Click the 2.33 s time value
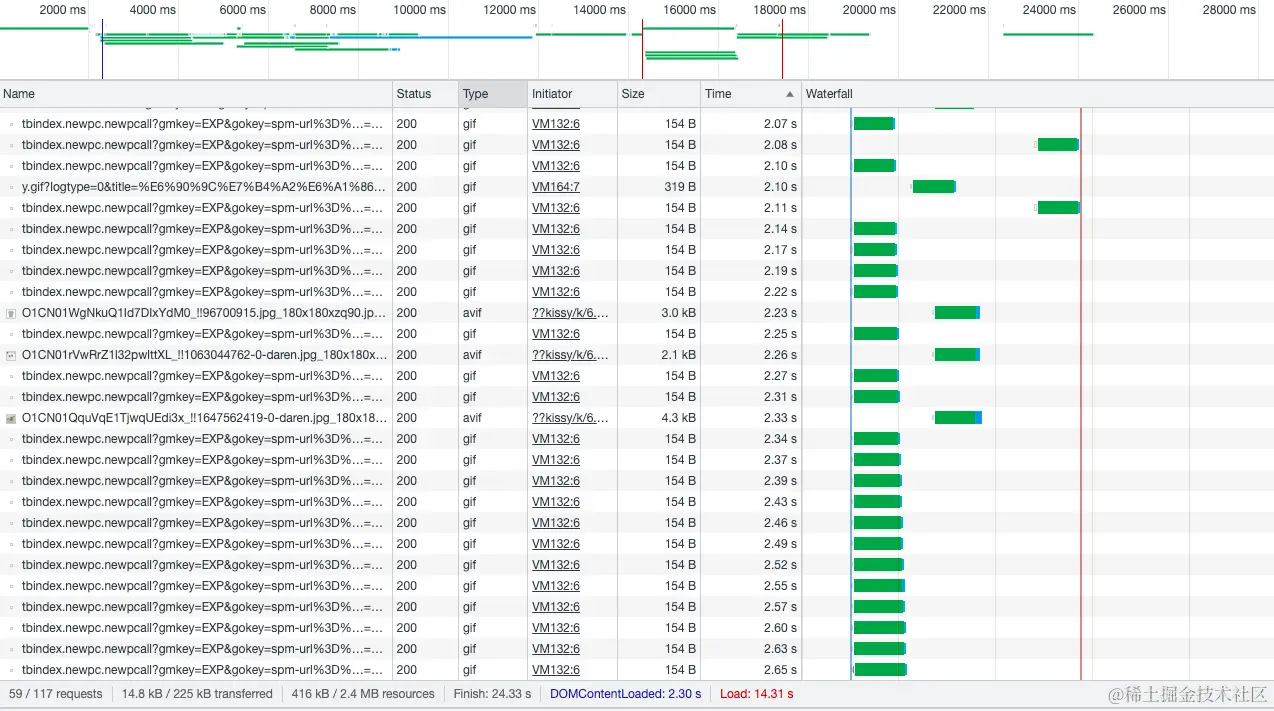Screen dimensions: 1274x711 coord(780,418)
